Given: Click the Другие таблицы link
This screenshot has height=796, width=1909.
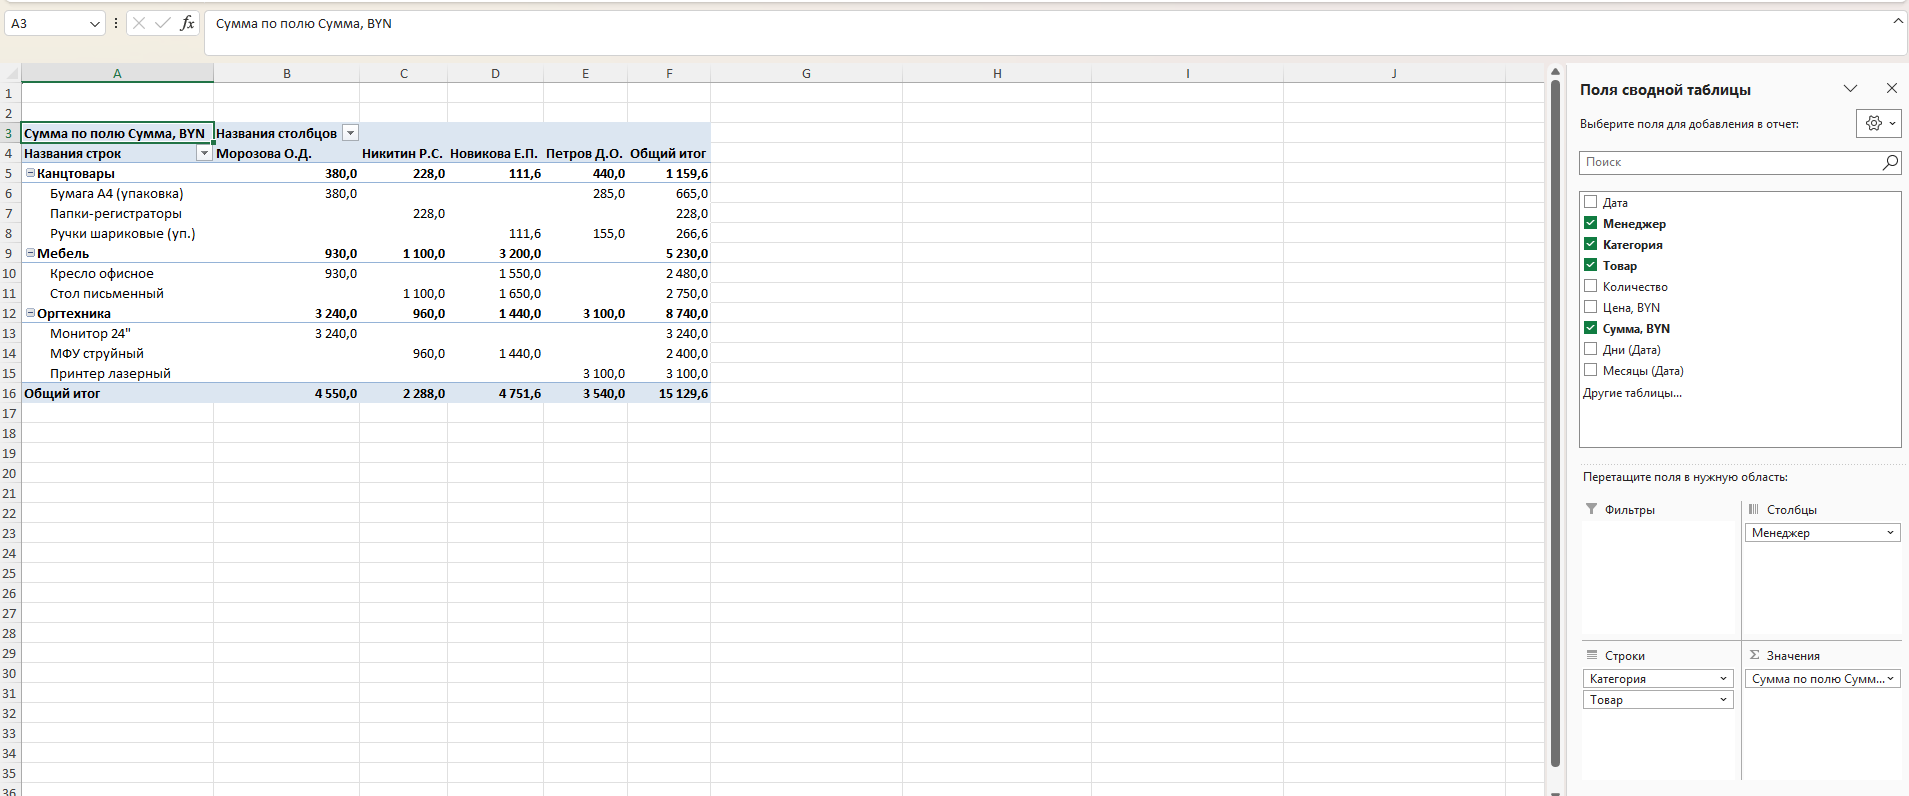Looking at the screenshot, I should tap(1632, 393).
